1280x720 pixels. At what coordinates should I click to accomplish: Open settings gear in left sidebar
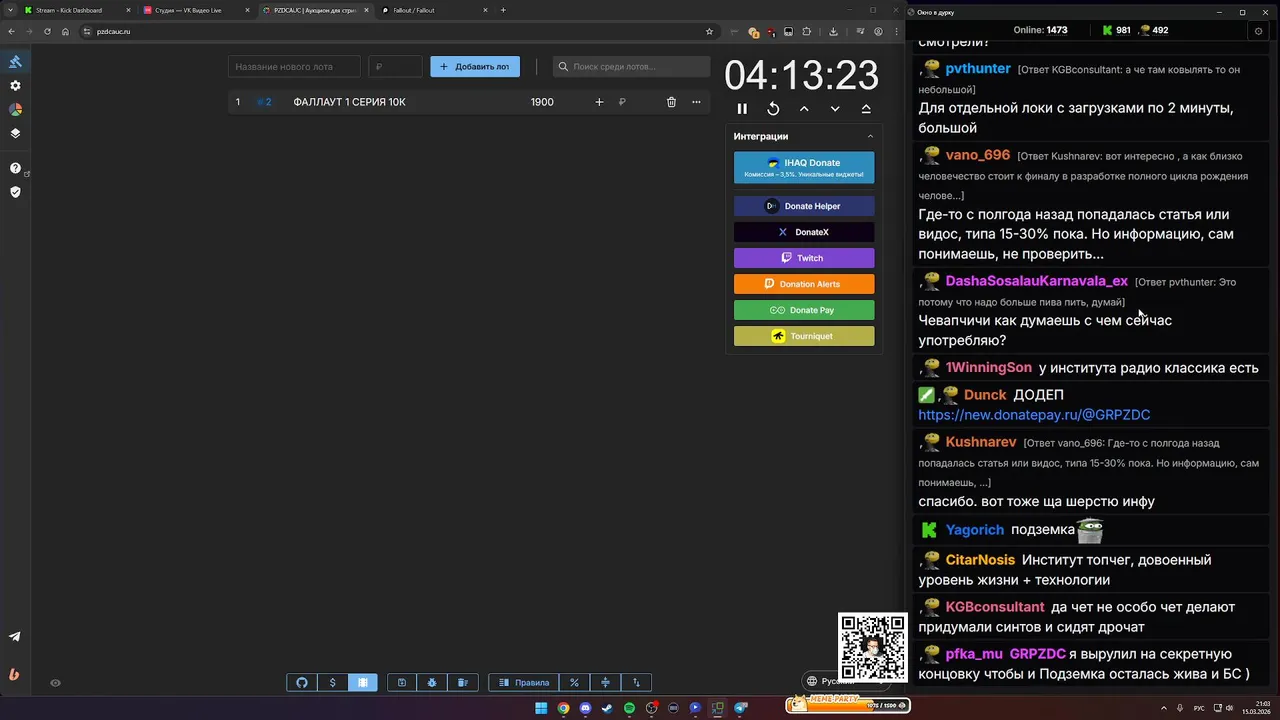(15, 86)
